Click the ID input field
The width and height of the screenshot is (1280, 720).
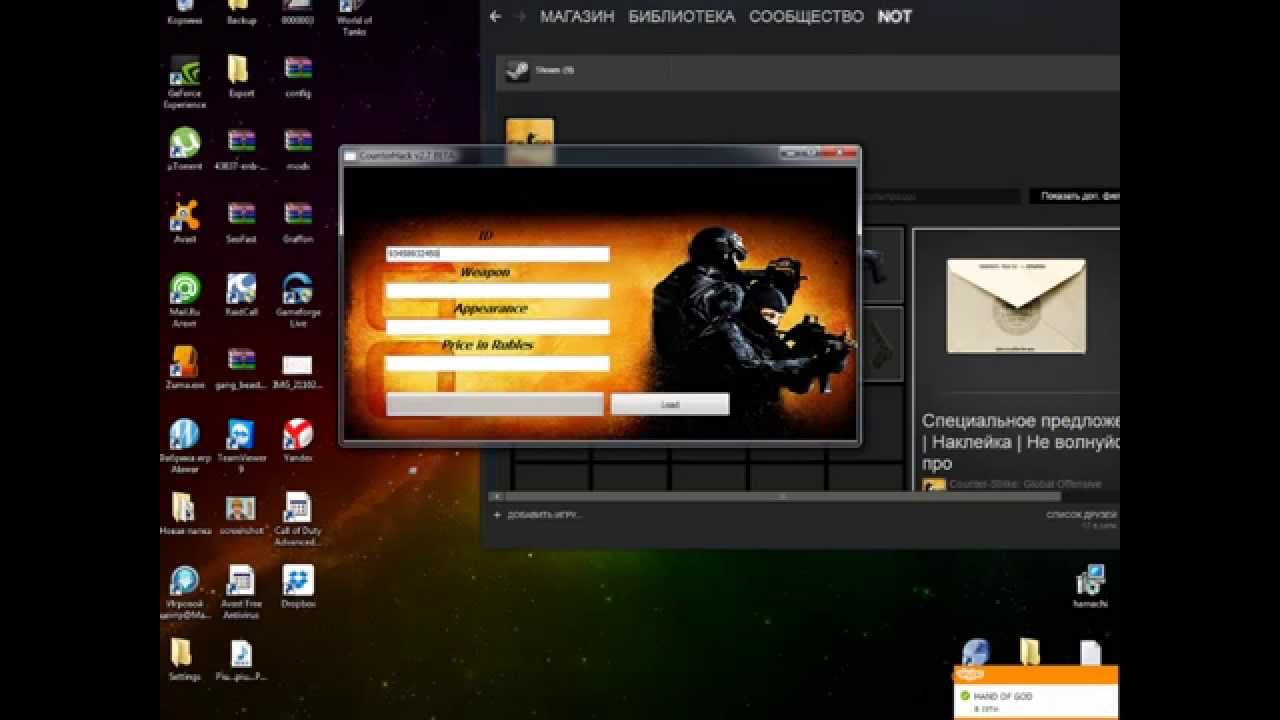pos(497,254)
